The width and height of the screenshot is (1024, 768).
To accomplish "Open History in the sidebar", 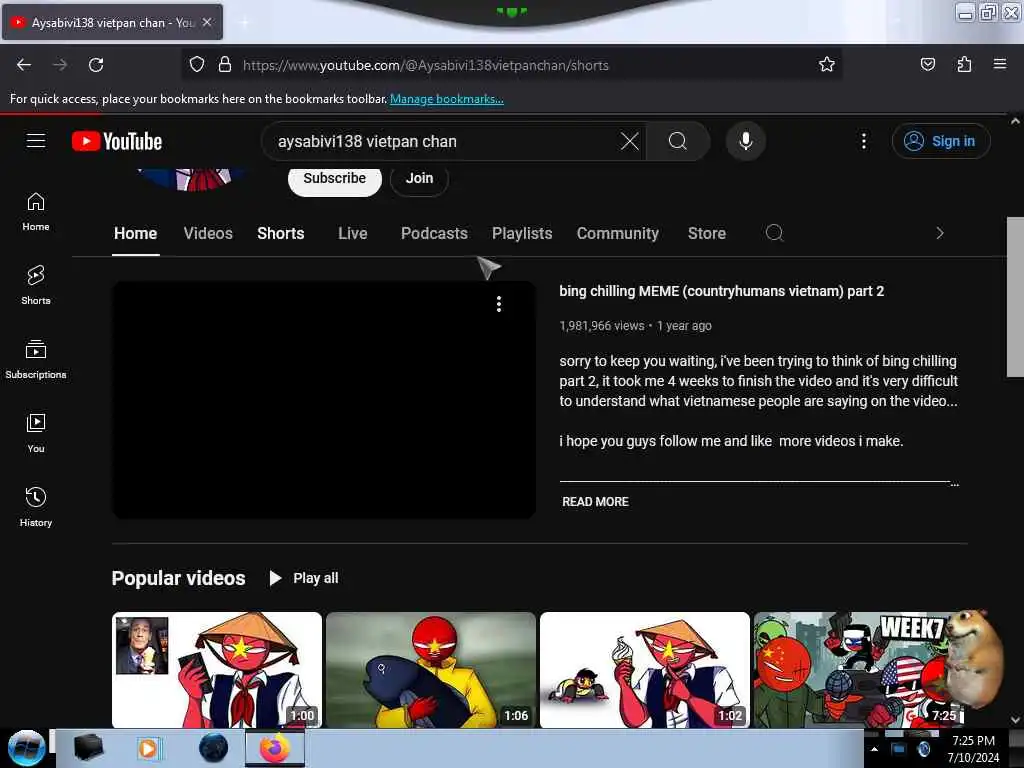I will (36, 507).
